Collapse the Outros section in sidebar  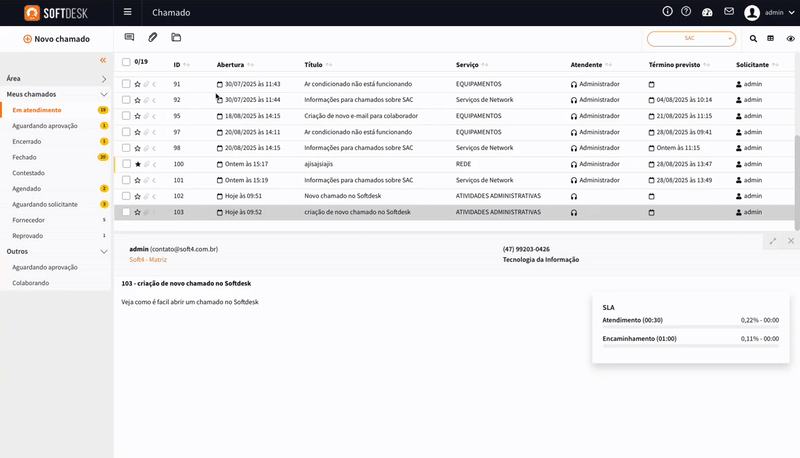(103, 252)
